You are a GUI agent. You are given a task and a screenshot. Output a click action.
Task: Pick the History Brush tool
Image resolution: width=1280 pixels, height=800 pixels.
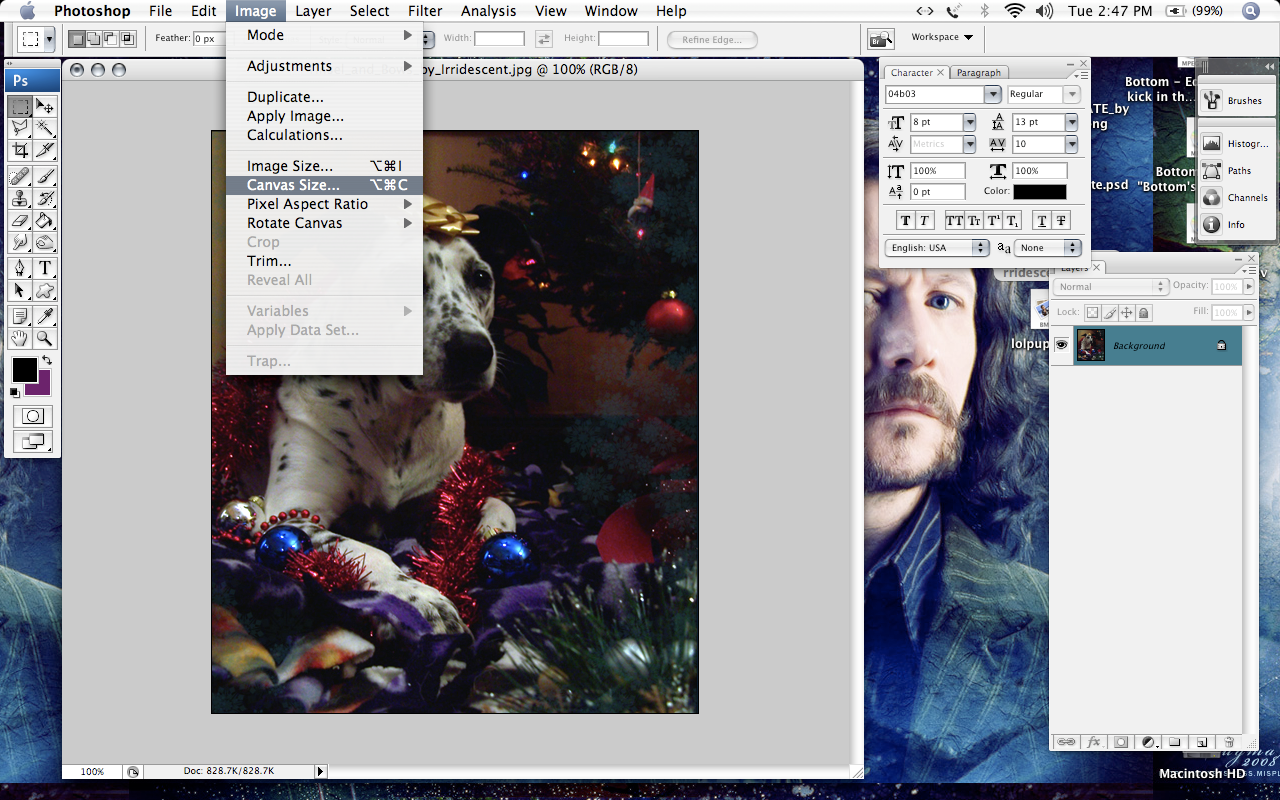(45, 198)
